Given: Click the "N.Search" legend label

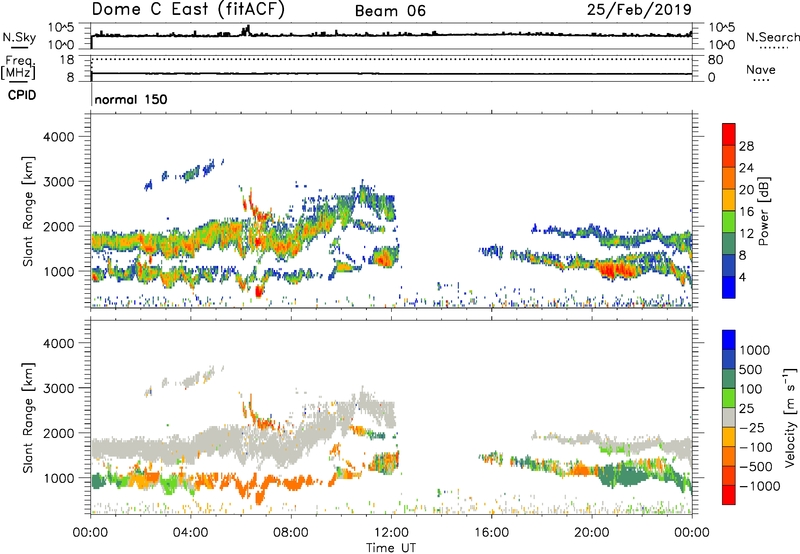Looking at the screenshot, I should tap(772, 37).
